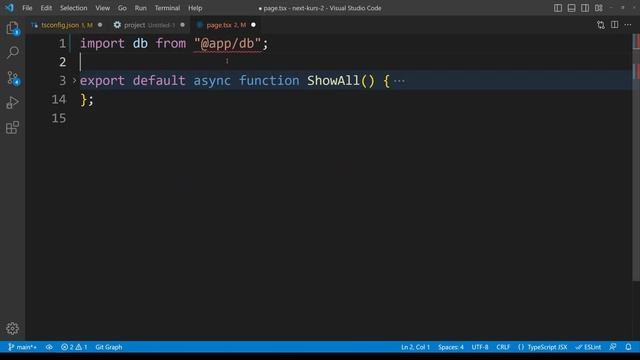Click line number 1 in gutter
The height and width of the screenshot is (360, 640).
(x=62, y=43)
